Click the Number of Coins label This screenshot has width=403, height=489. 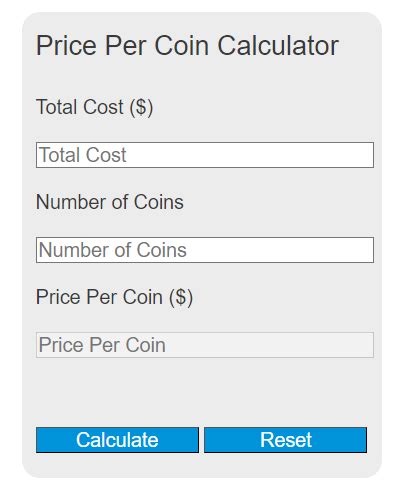(x=110, y=202)
